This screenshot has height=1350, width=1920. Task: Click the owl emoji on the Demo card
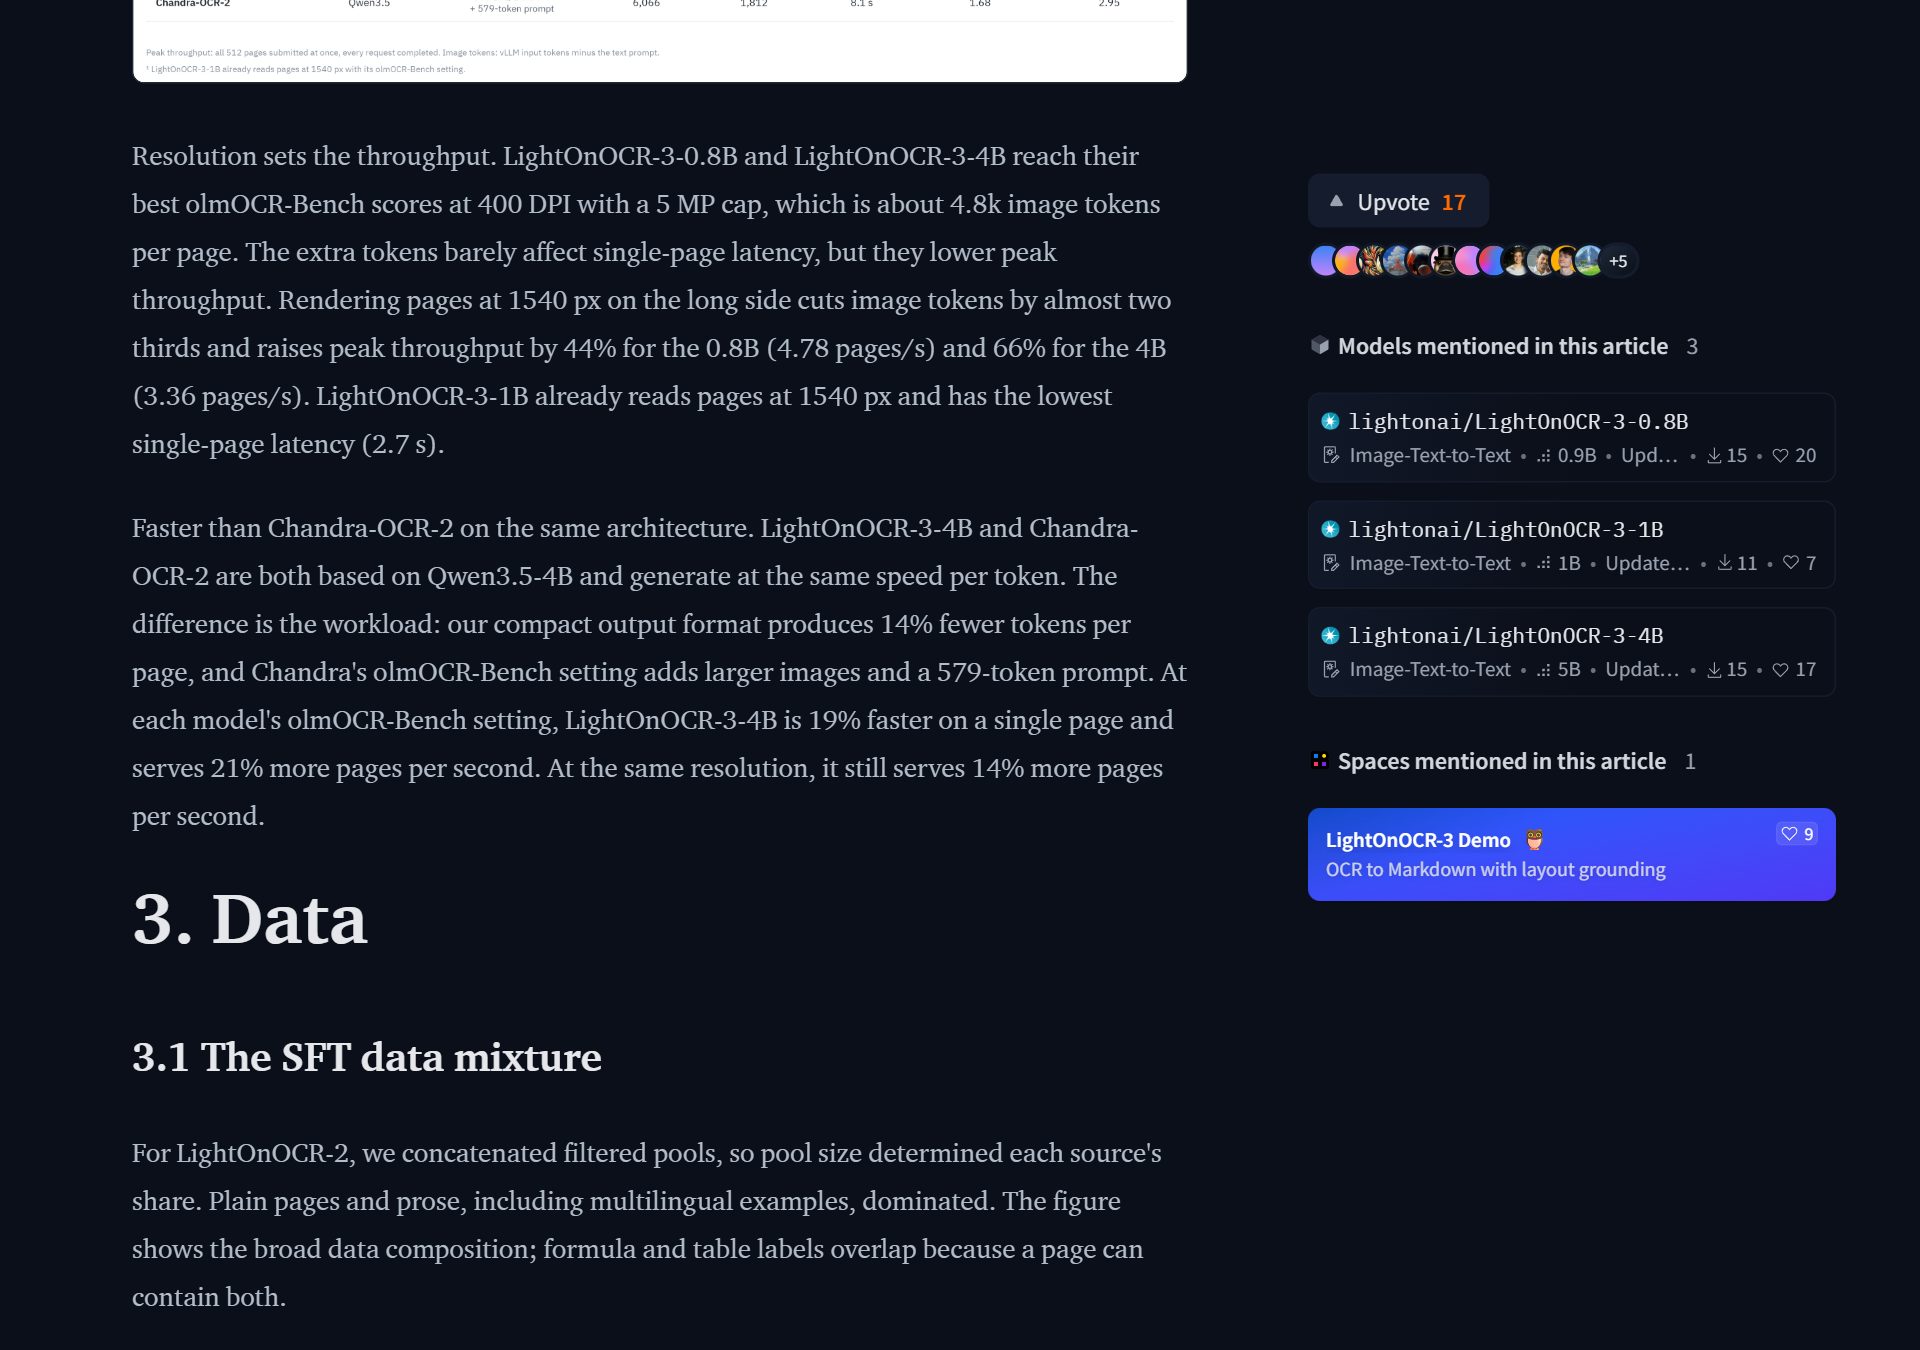(1534, 840)
